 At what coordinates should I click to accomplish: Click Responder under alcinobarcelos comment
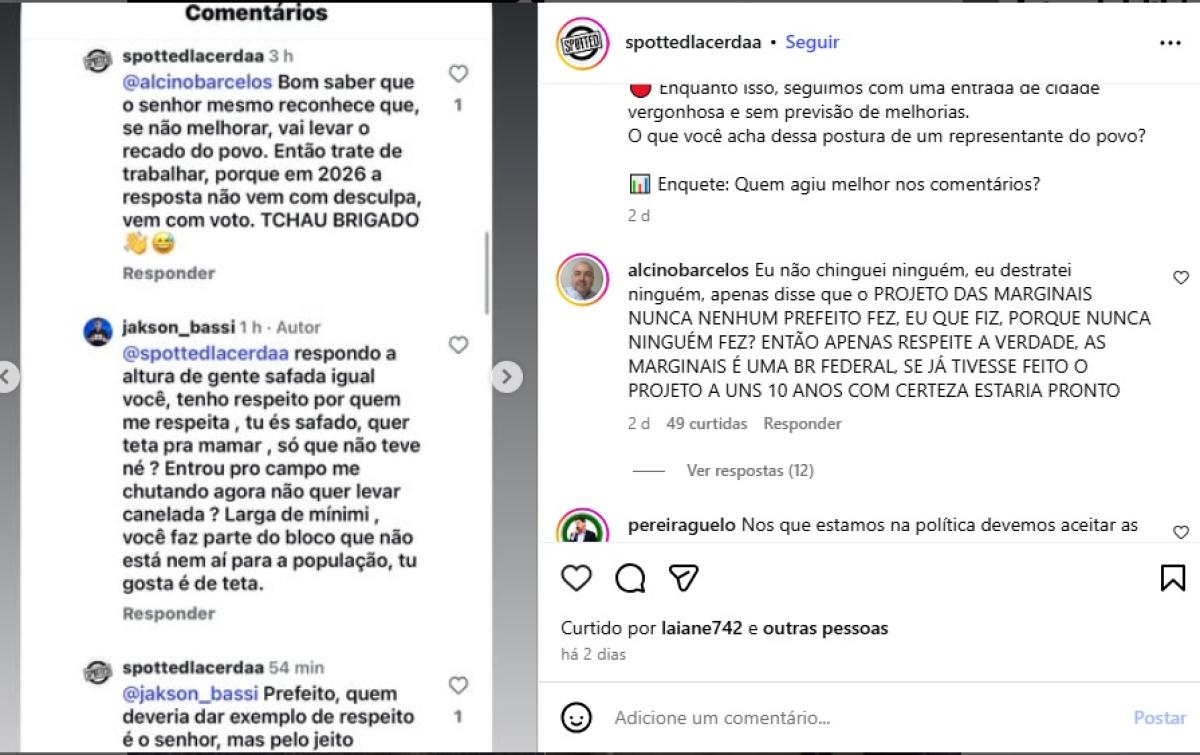(802, 423)
